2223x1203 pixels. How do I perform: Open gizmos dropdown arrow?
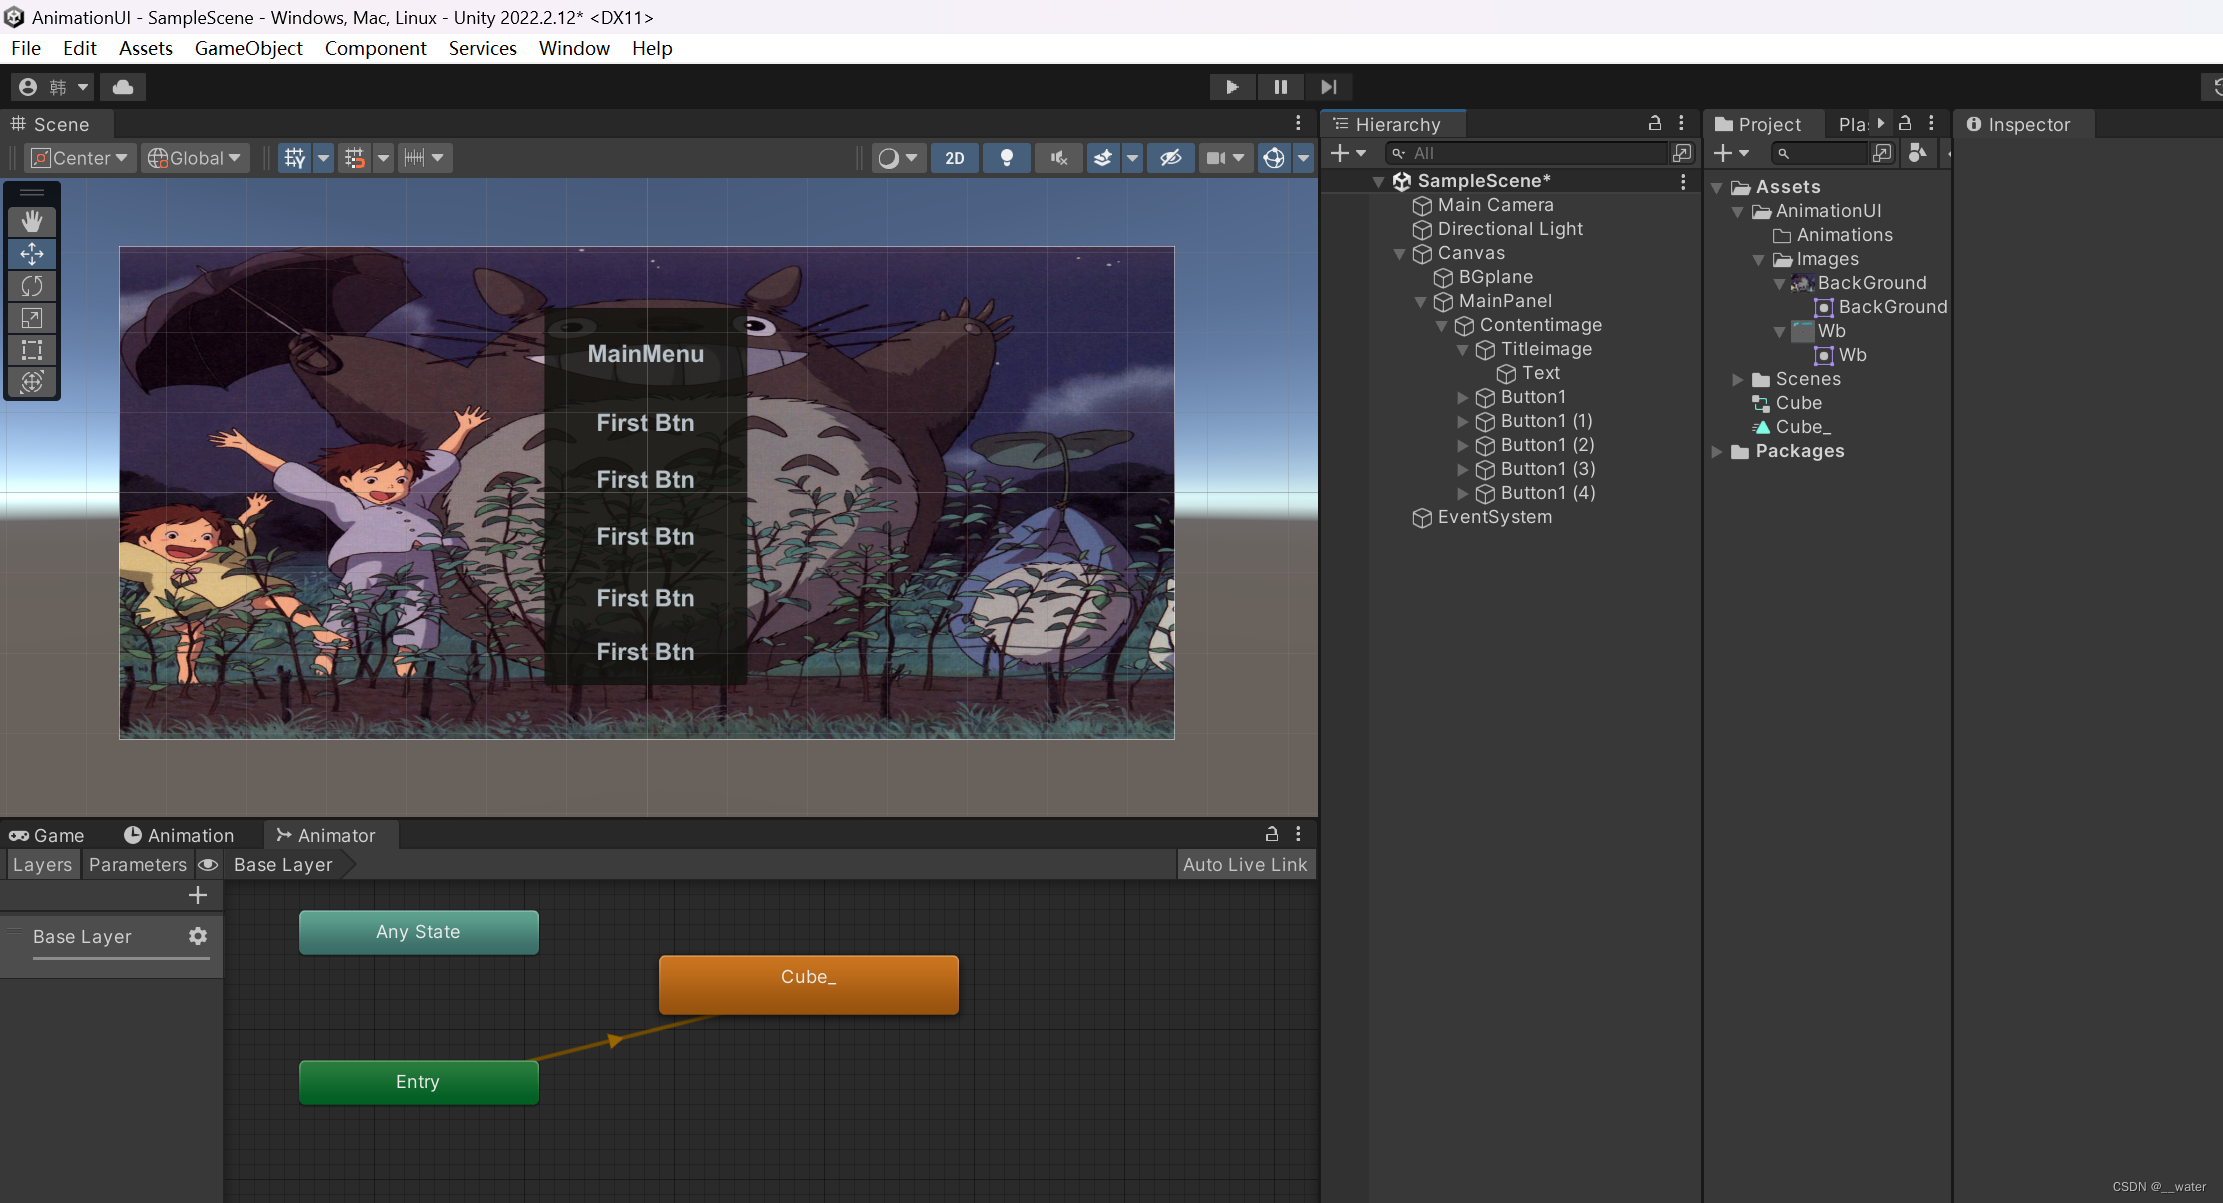[x=1303, y=158]
